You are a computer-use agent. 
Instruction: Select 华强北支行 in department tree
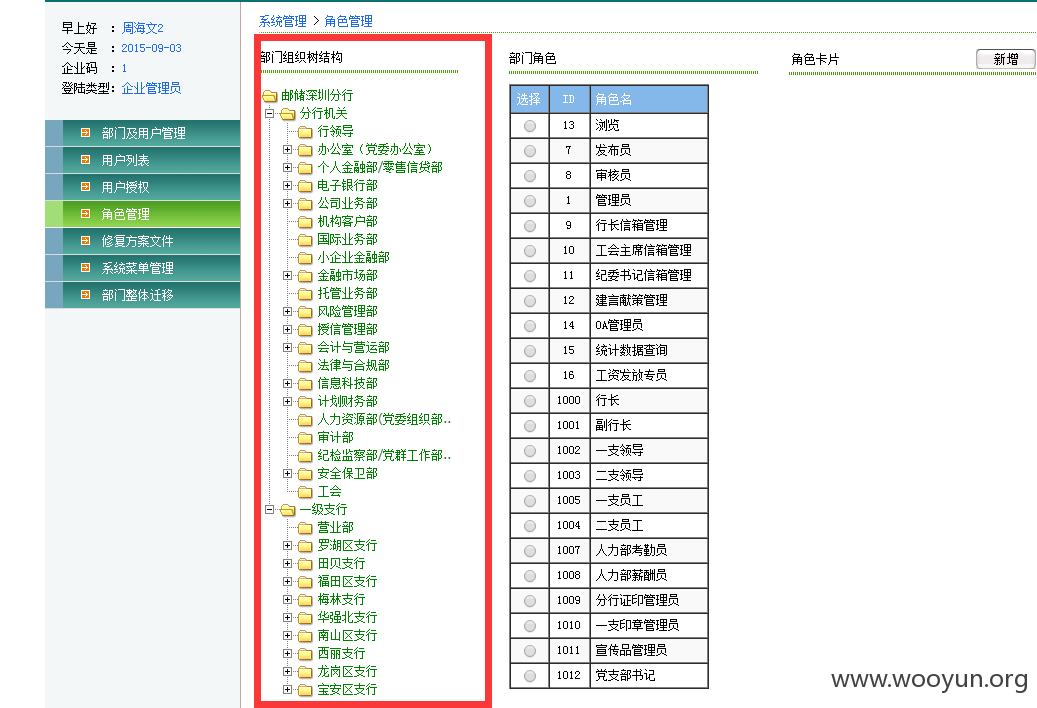point(347,617)
